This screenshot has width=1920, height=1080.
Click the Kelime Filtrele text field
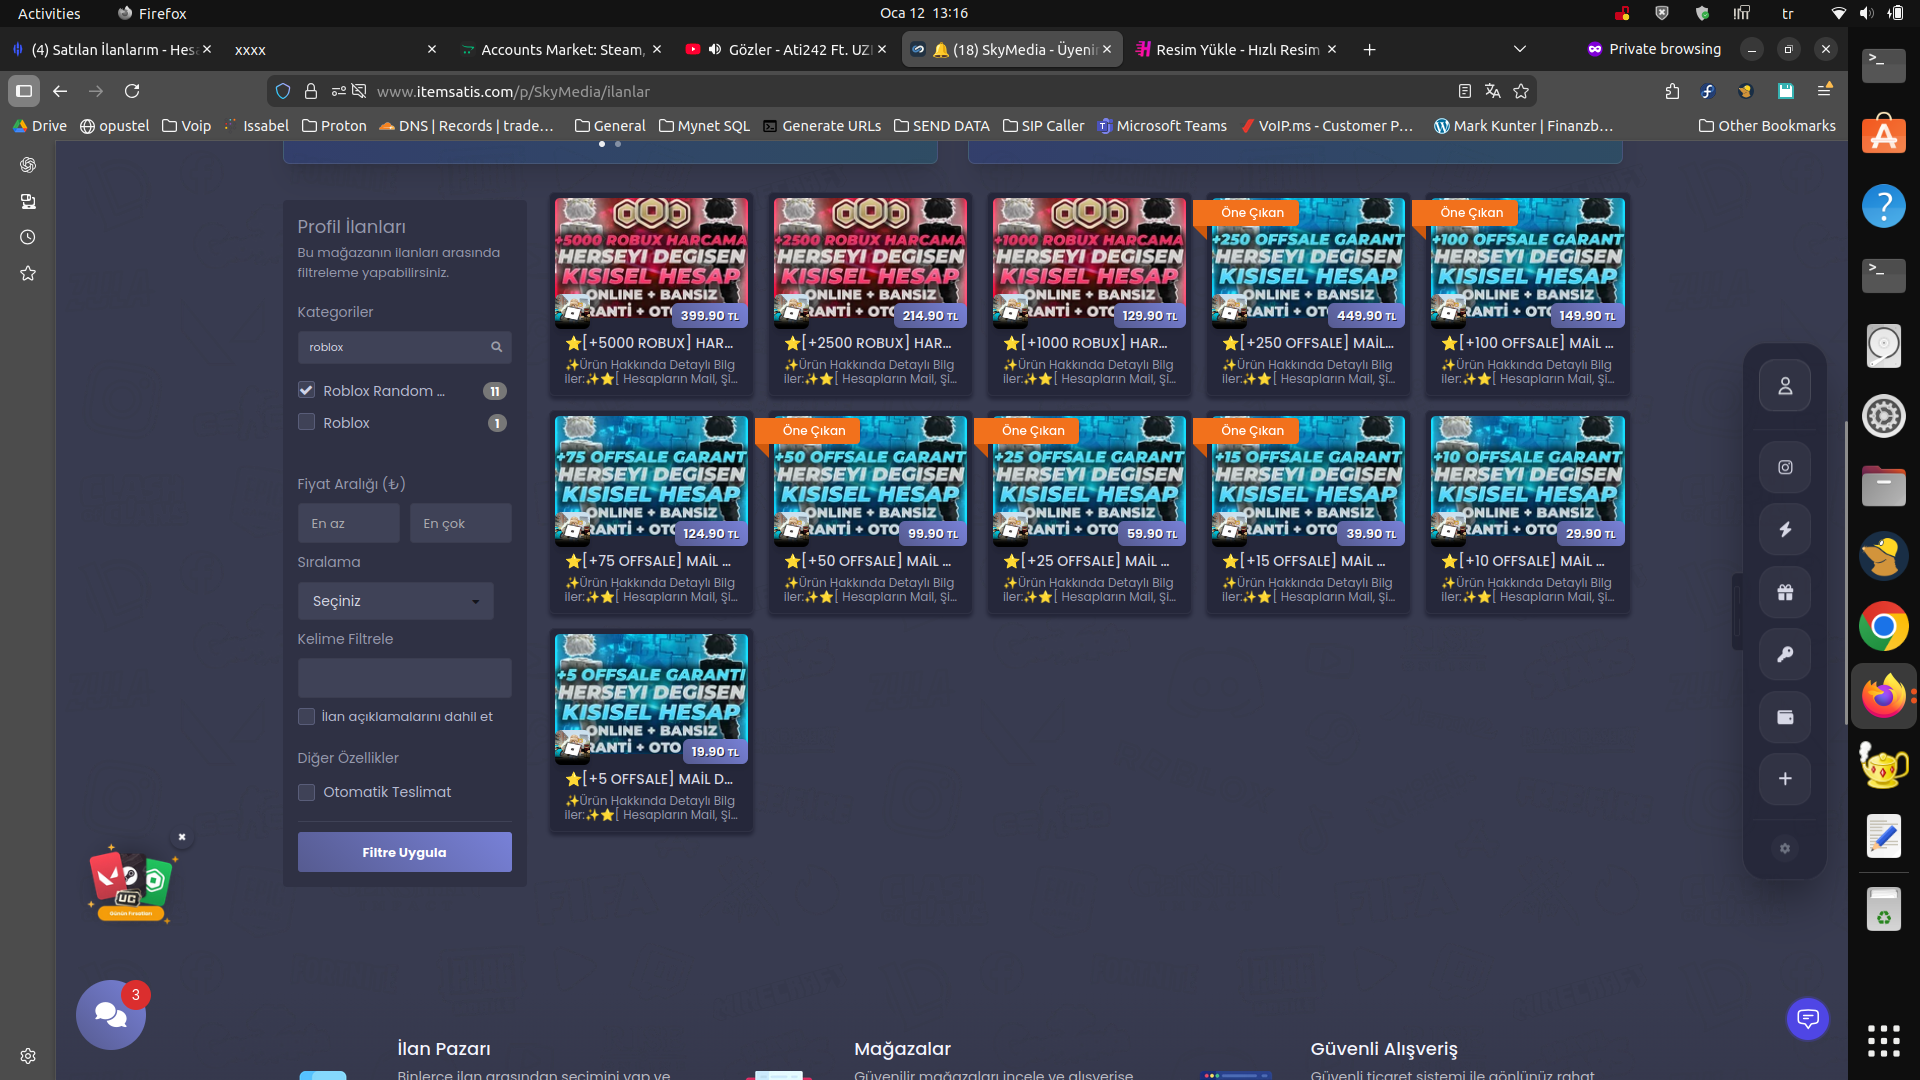click(405, 678)
